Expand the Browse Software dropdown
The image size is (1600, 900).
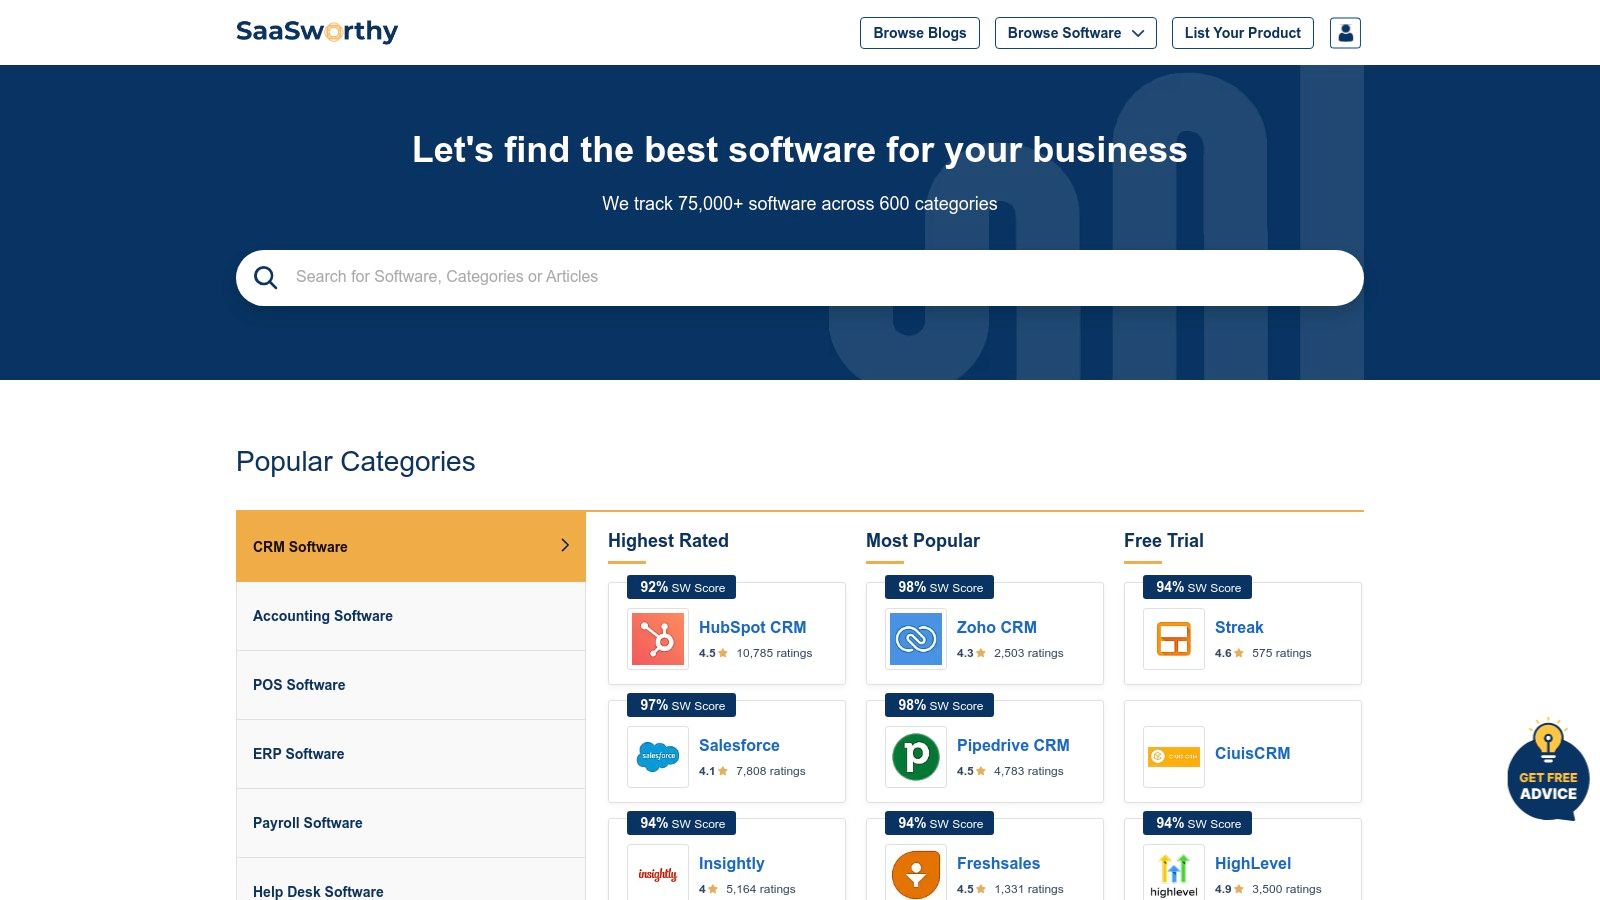pyautogui.click(x=1075, y=33)
